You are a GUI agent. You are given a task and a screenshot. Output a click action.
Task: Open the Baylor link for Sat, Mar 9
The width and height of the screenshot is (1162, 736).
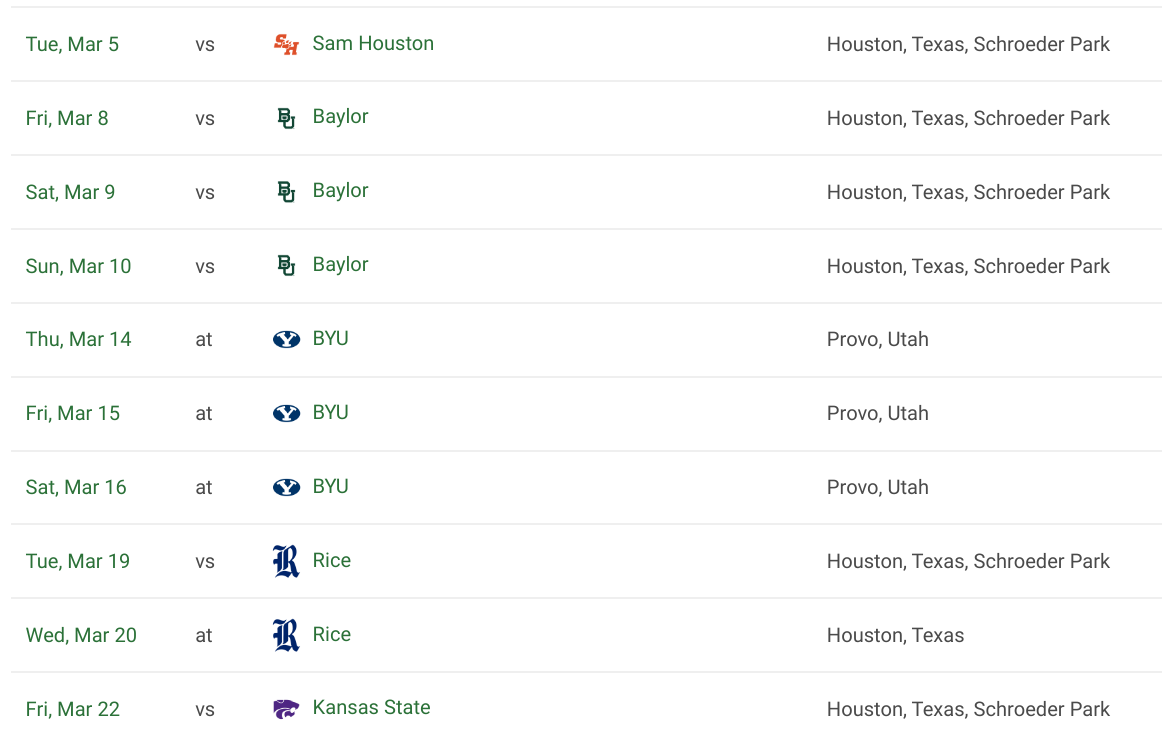340,190
